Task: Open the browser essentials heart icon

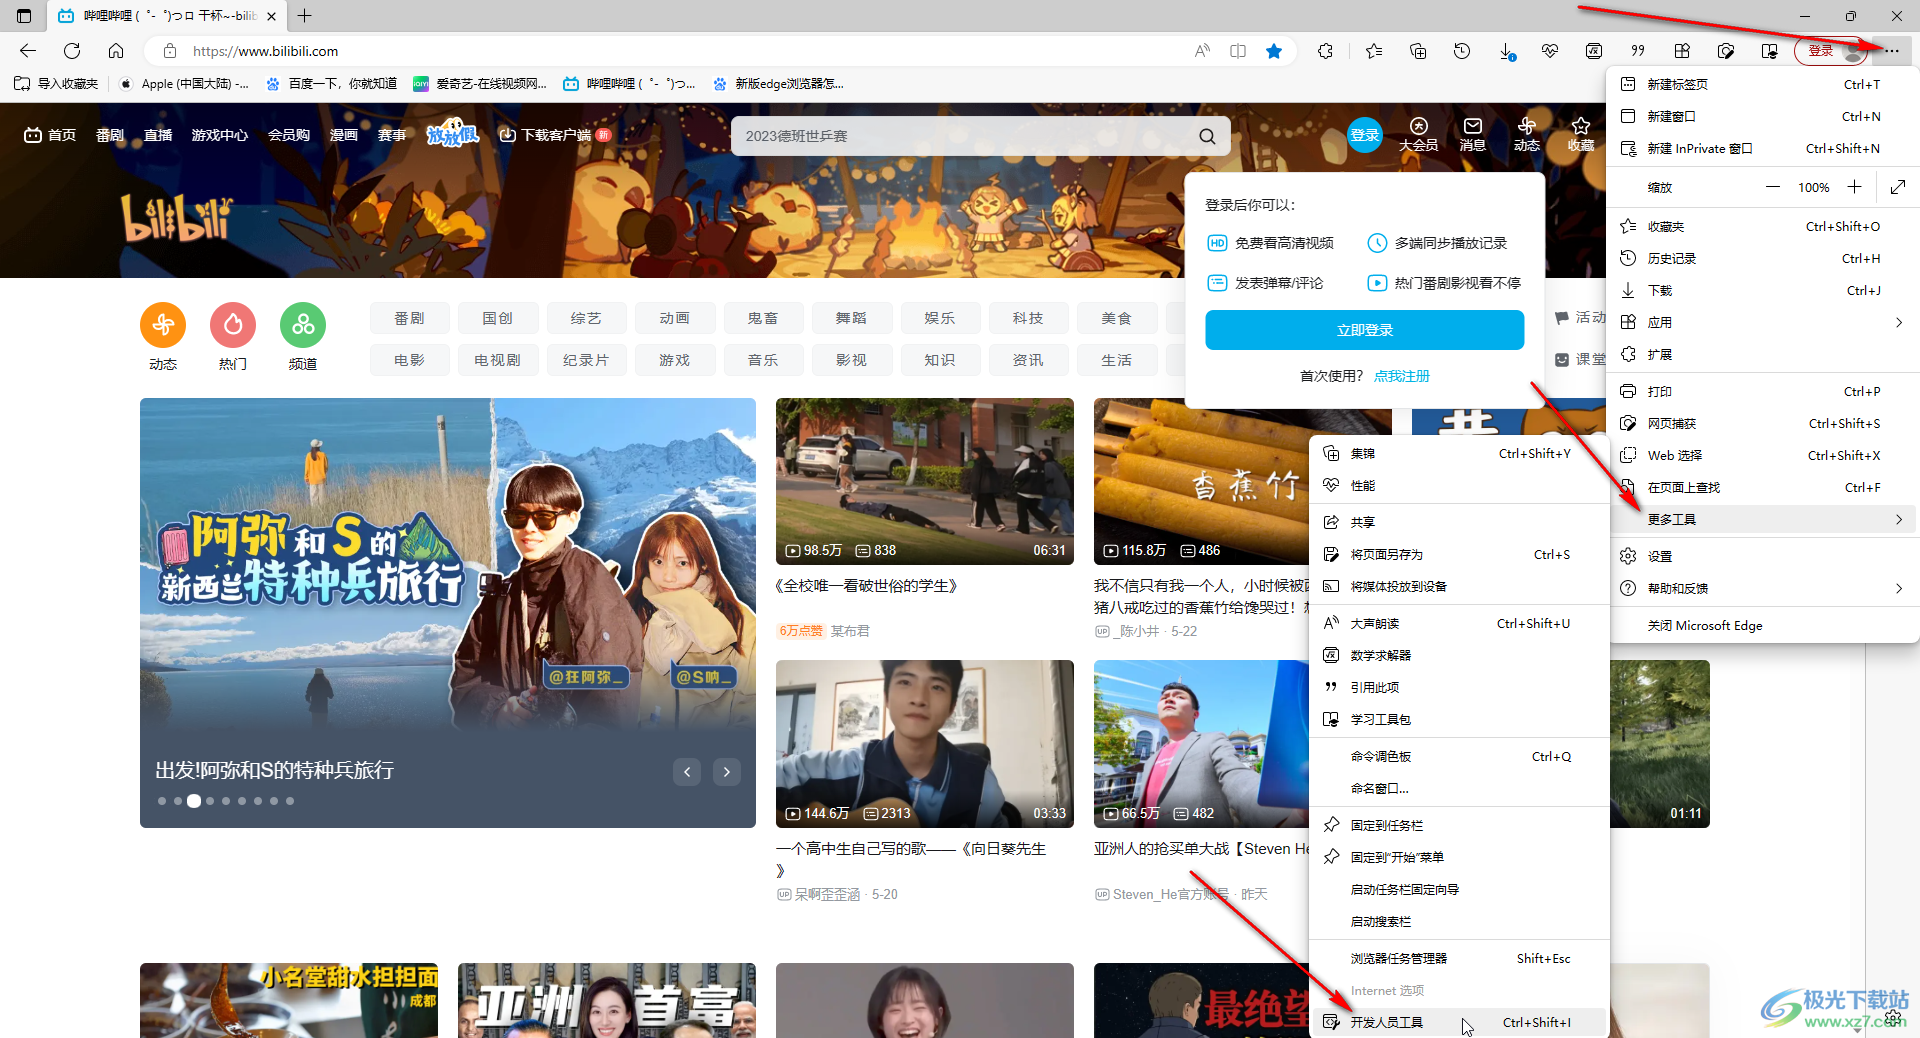Action: (1550, 51)
